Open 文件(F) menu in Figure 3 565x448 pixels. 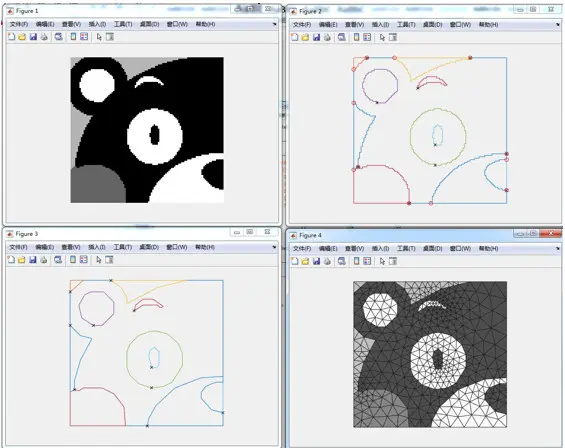(18, 247)
